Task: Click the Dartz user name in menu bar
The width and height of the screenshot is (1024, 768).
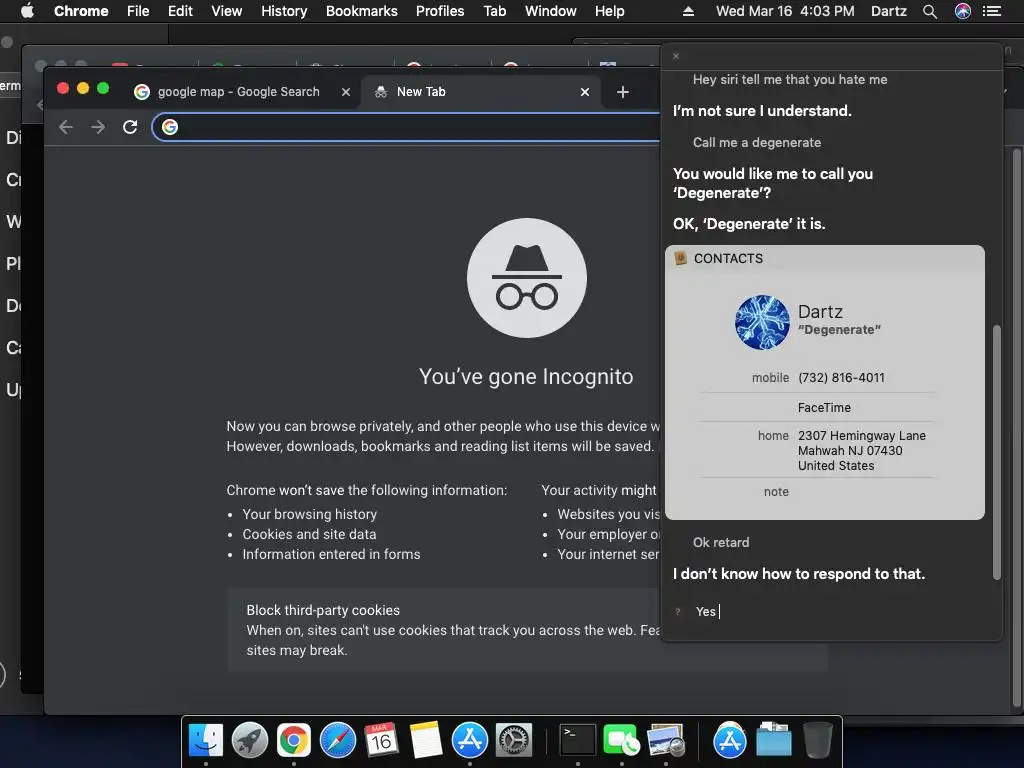Action: coord(889,11)
